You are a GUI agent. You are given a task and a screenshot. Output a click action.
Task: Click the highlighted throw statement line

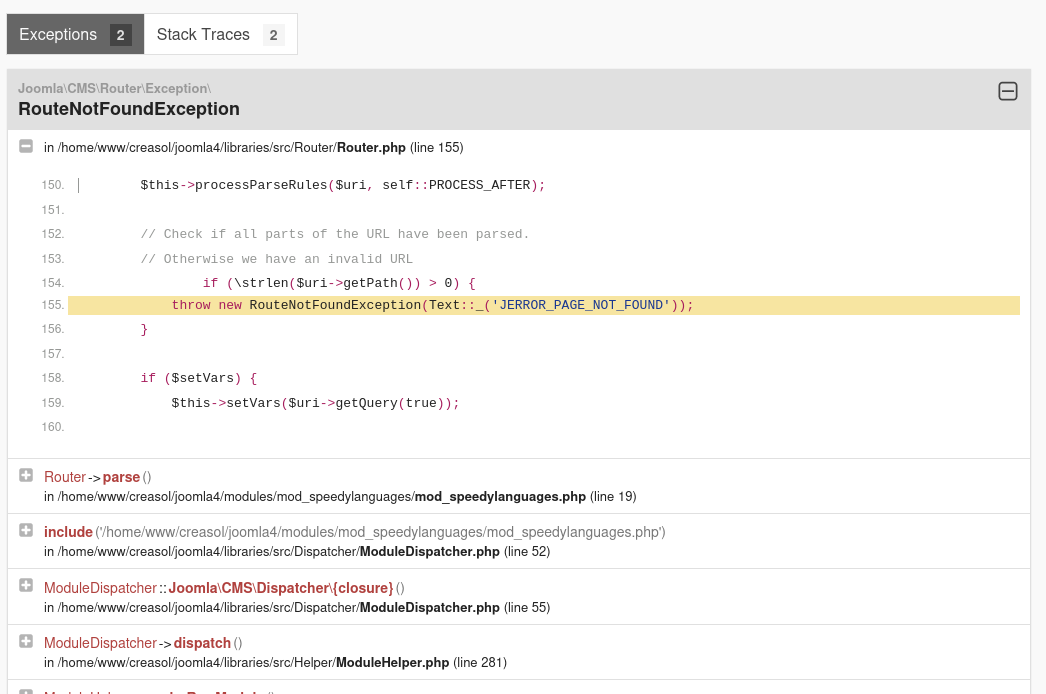[432, 305]
